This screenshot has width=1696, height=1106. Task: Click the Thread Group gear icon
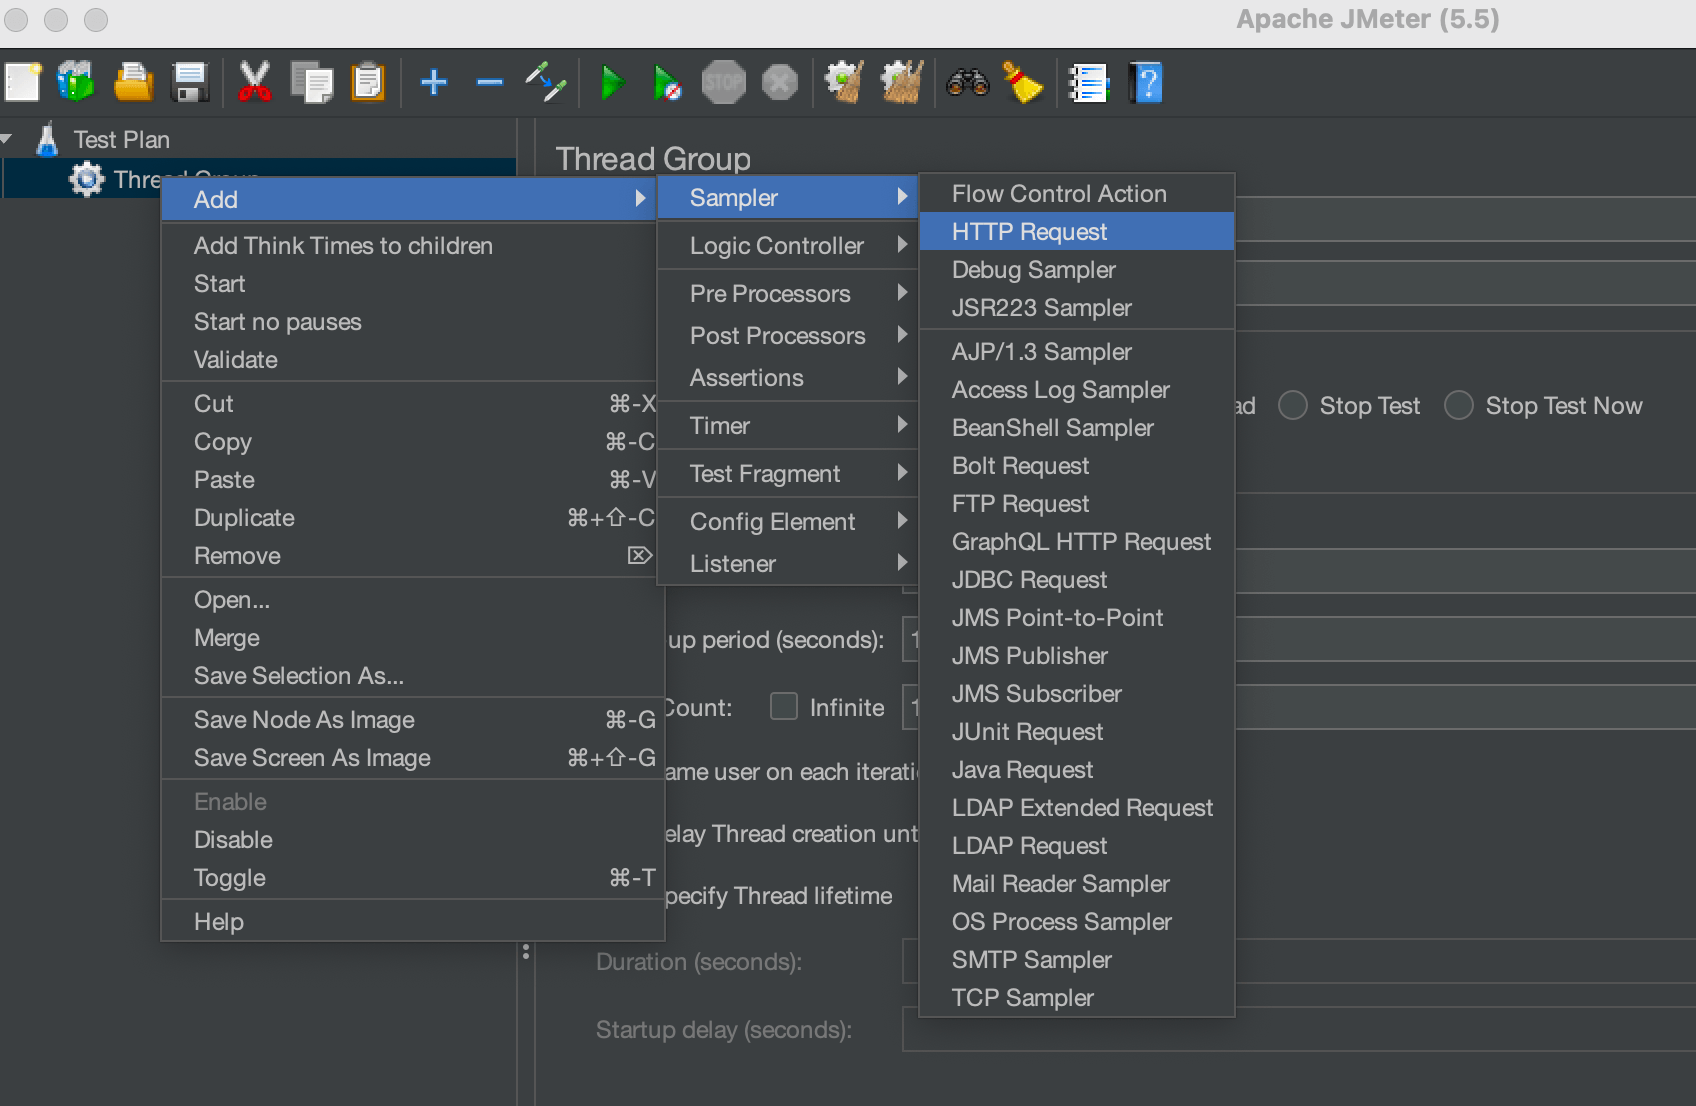87,179
